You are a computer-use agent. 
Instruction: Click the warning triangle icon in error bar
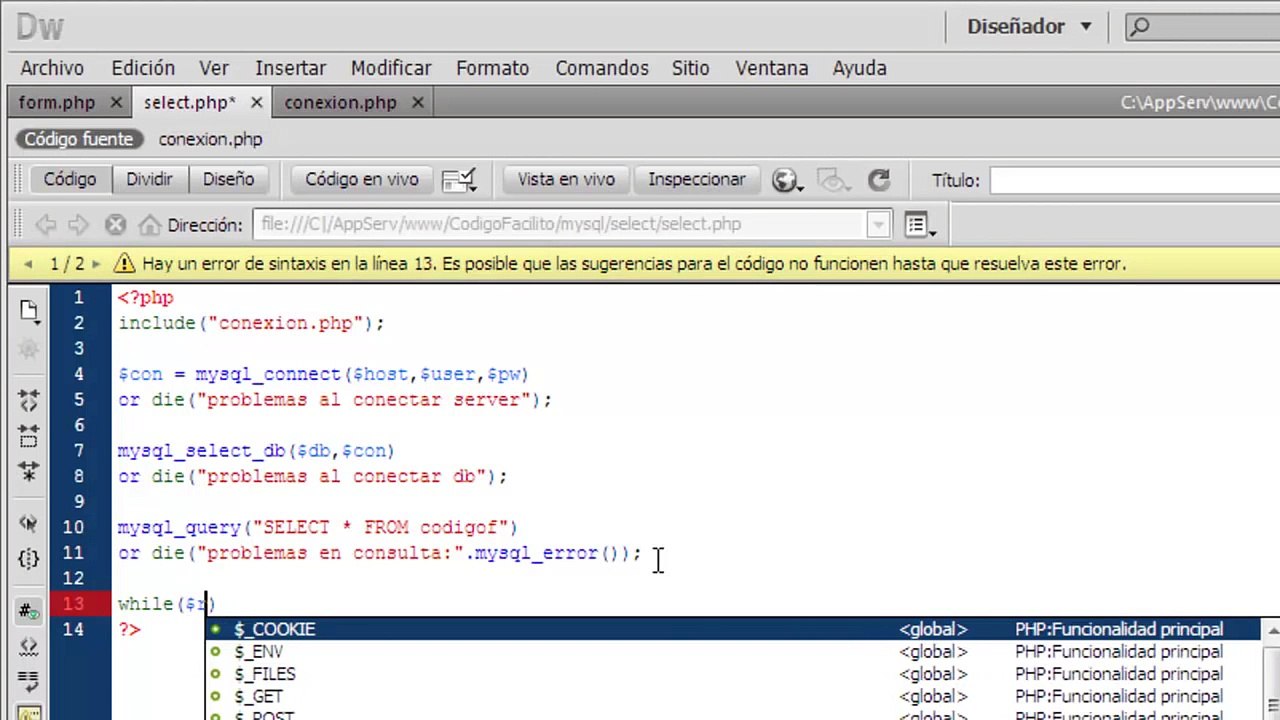[x=124, y=264]
